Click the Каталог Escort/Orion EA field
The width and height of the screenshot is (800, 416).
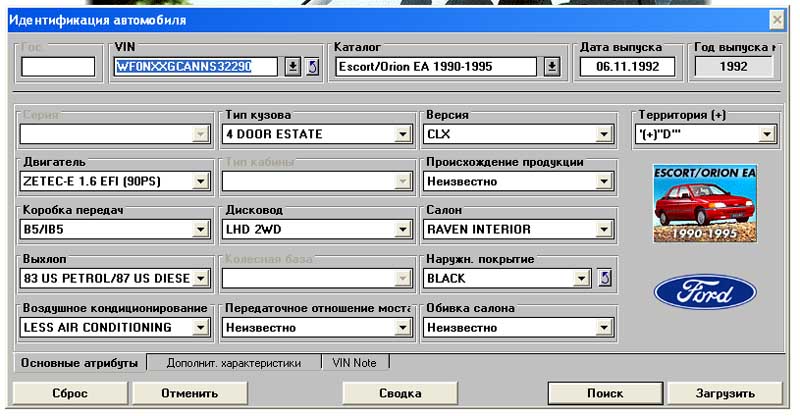coord(437,67)
